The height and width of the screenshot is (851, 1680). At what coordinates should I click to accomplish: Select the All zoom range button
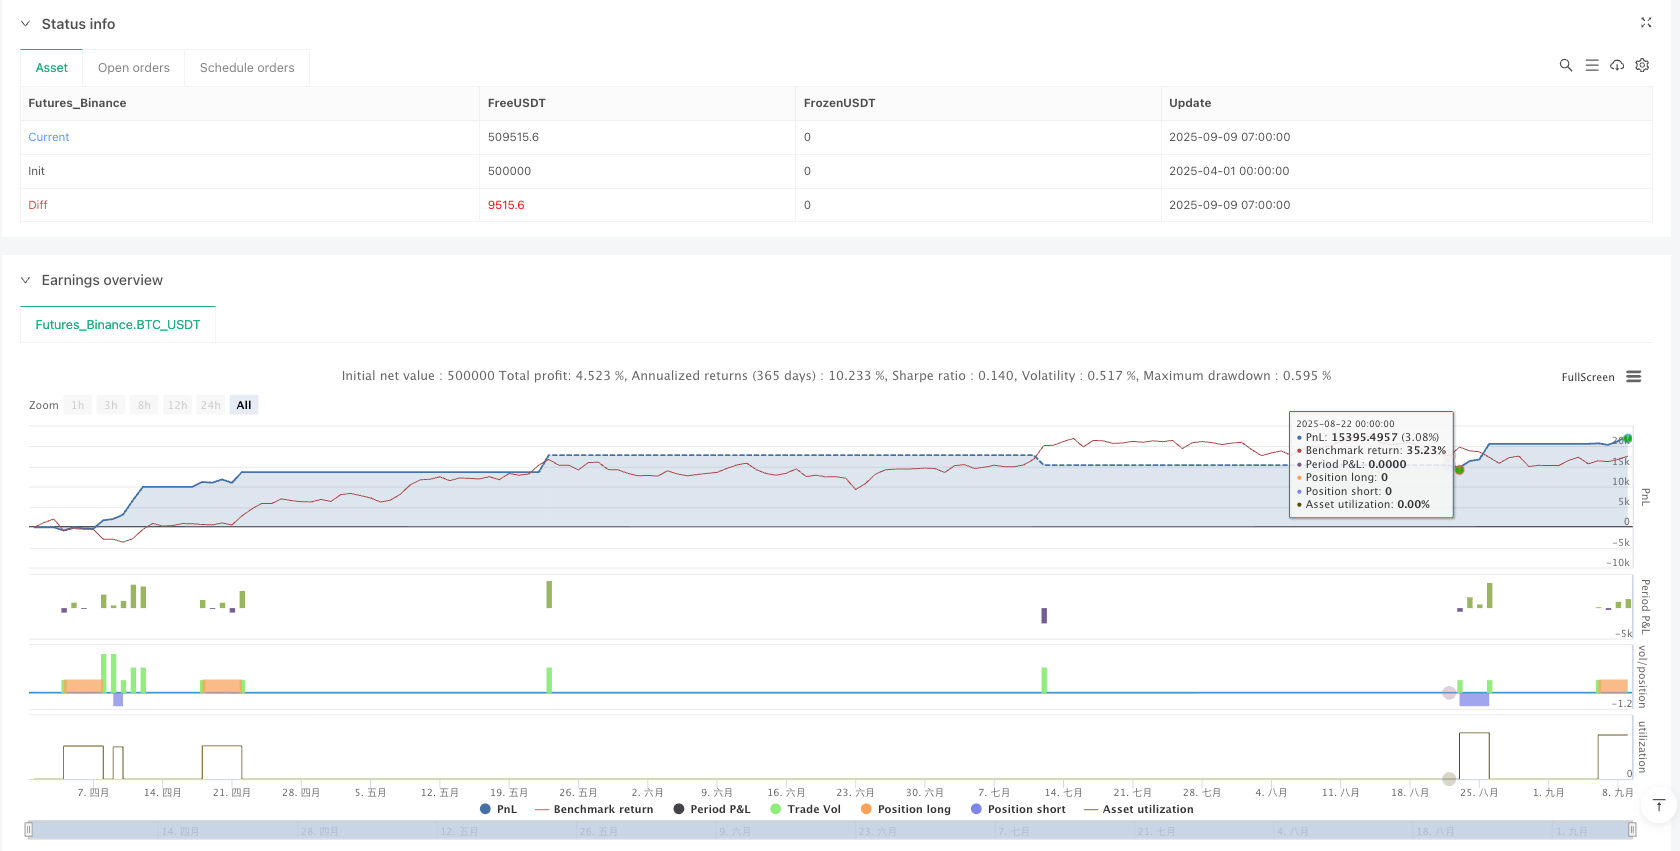pyautogui.click(x=244, y=405)
